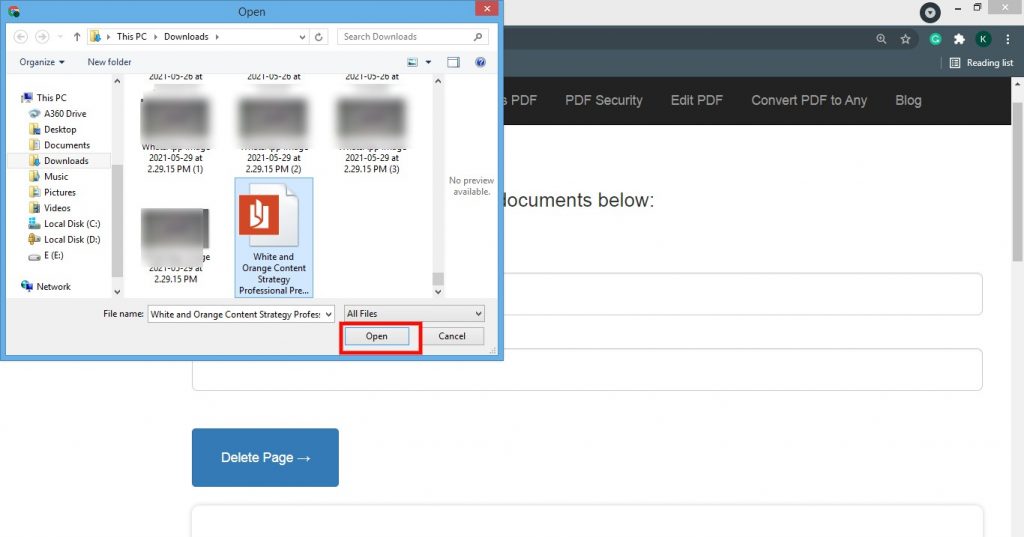Click the recent pages dropdown arrow beside Forward
1024x537 pixels.
tap(60, 37)
